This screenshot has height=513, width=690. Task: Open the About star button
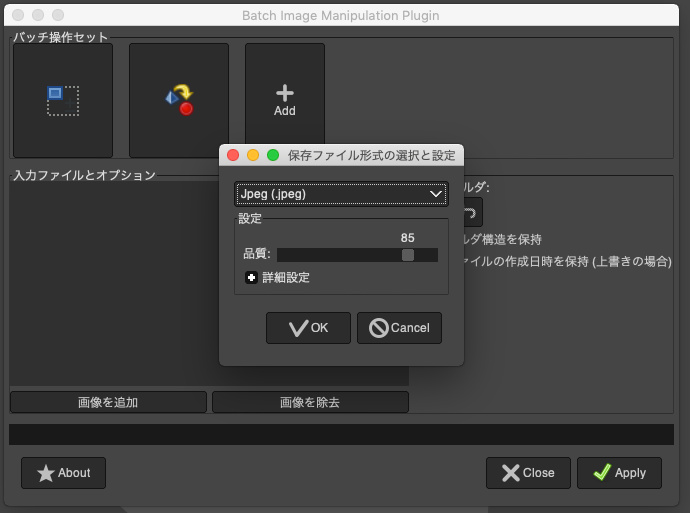63,473
